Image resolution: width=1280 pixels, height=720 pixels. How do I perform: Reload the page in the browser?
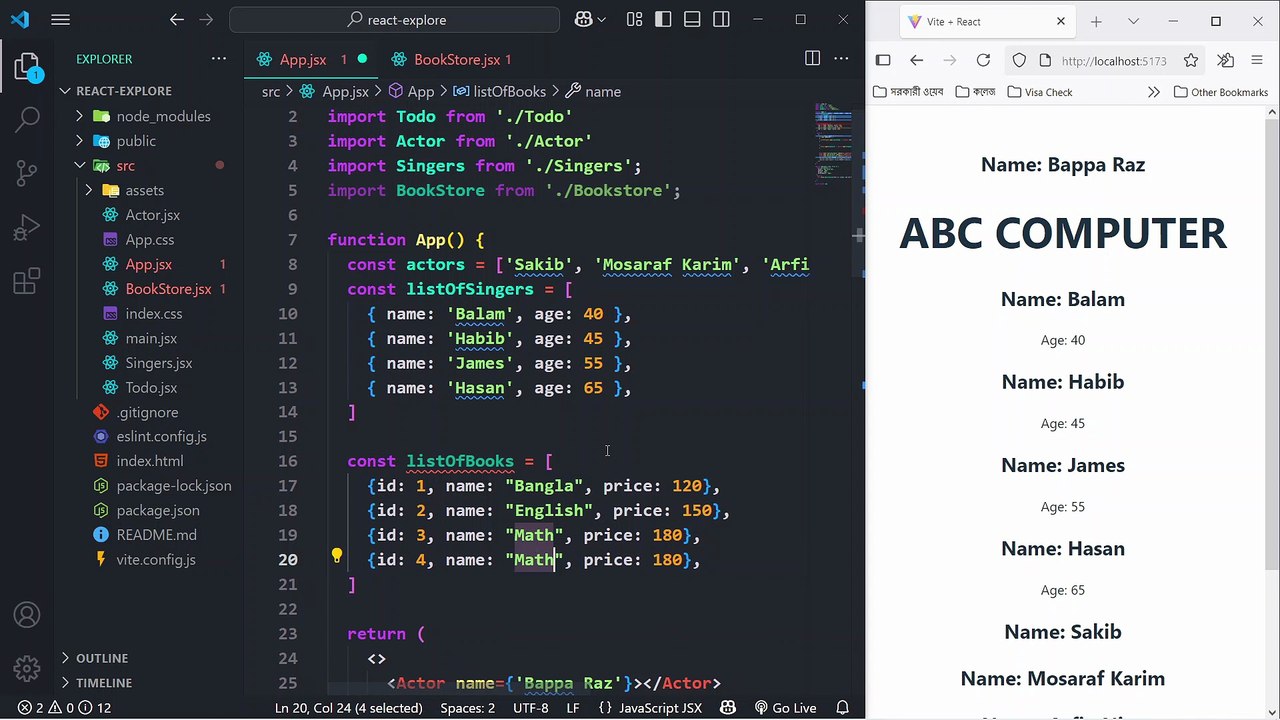[x=983, y=61]
